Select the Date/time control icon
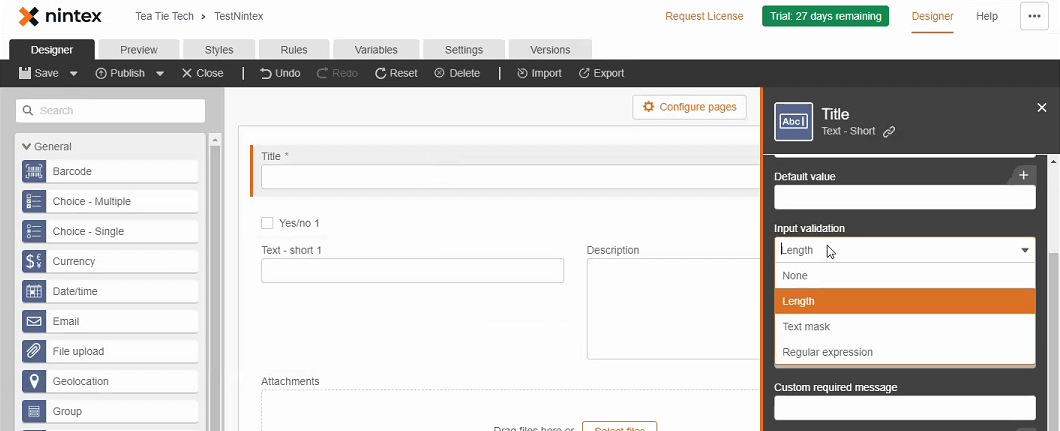 (x=34, y=291)
